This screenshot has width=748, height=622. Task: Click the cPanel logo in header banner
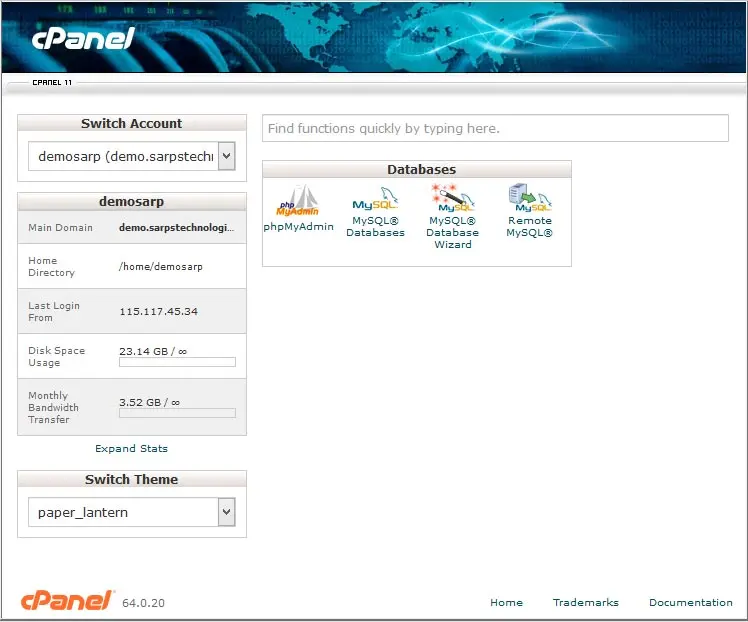[83, 38]
